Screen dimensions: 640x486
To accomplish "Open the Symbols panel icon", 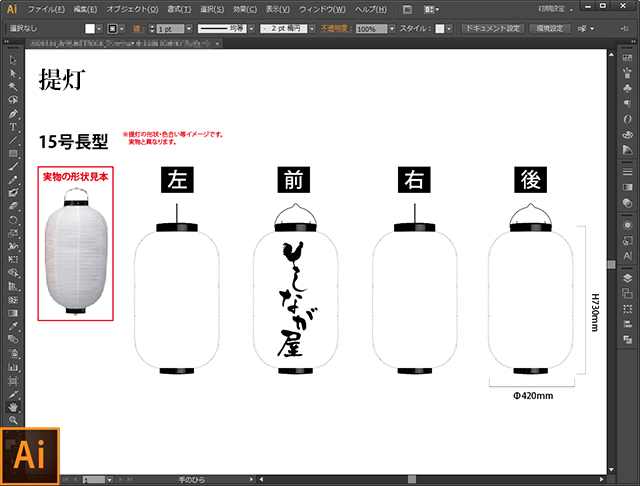I will [x=627, y=88].
